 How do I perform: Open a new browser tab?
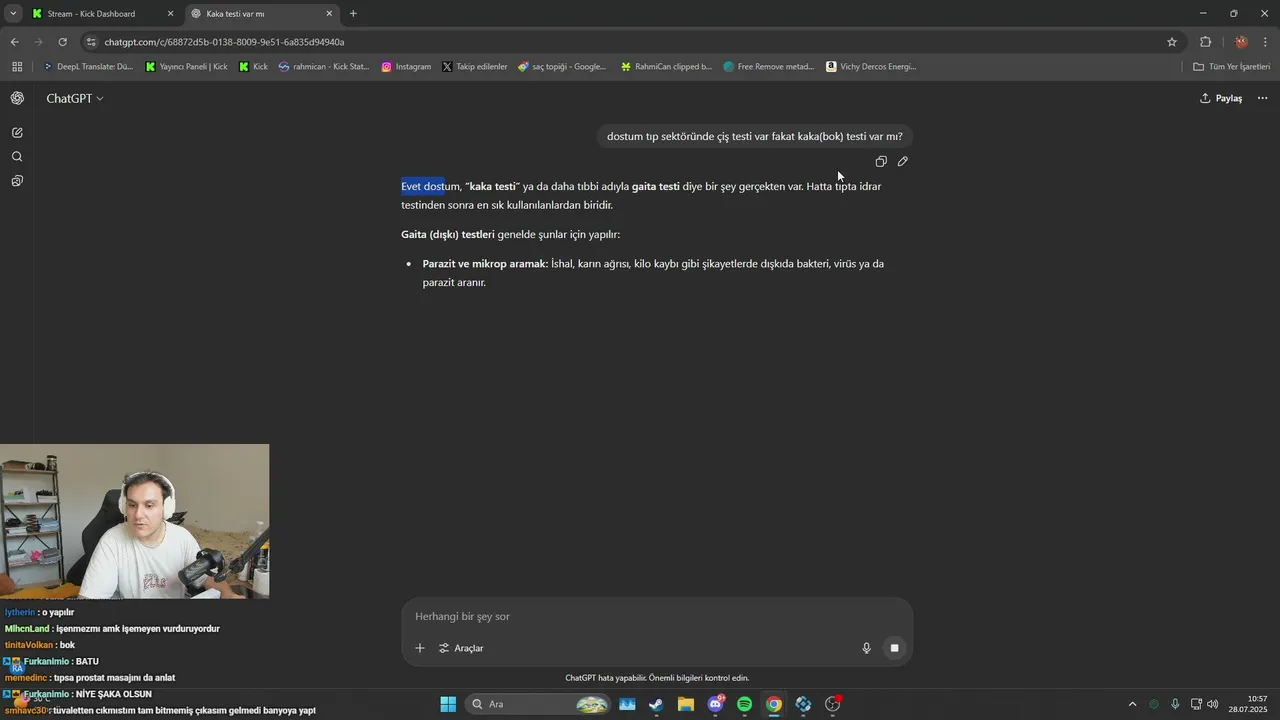353,14
